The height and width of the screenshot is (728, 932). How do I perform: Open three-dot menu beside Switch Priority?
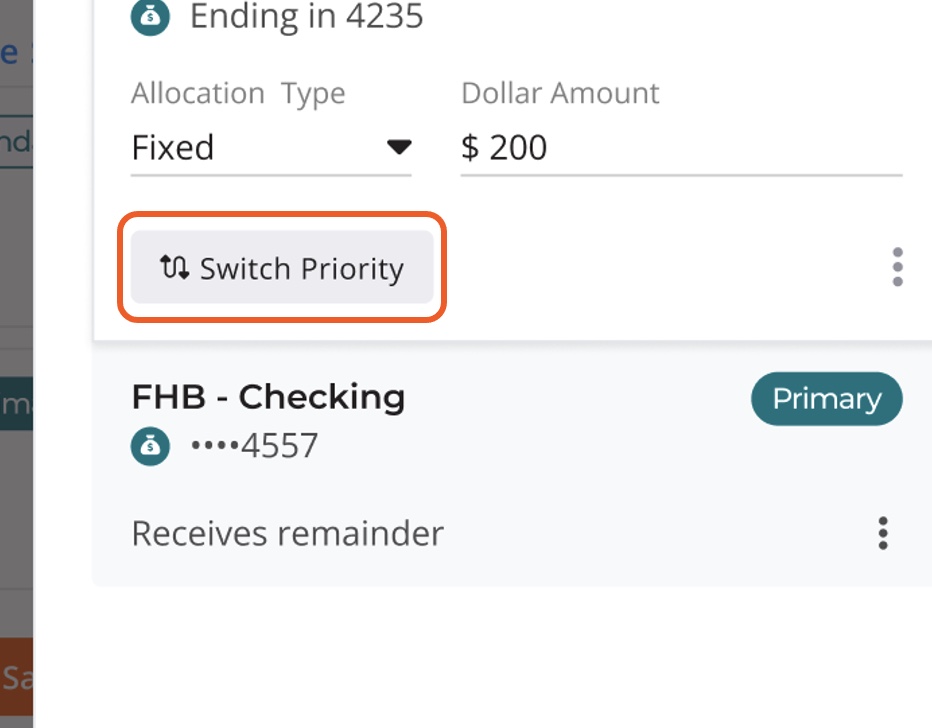point(898,267)
